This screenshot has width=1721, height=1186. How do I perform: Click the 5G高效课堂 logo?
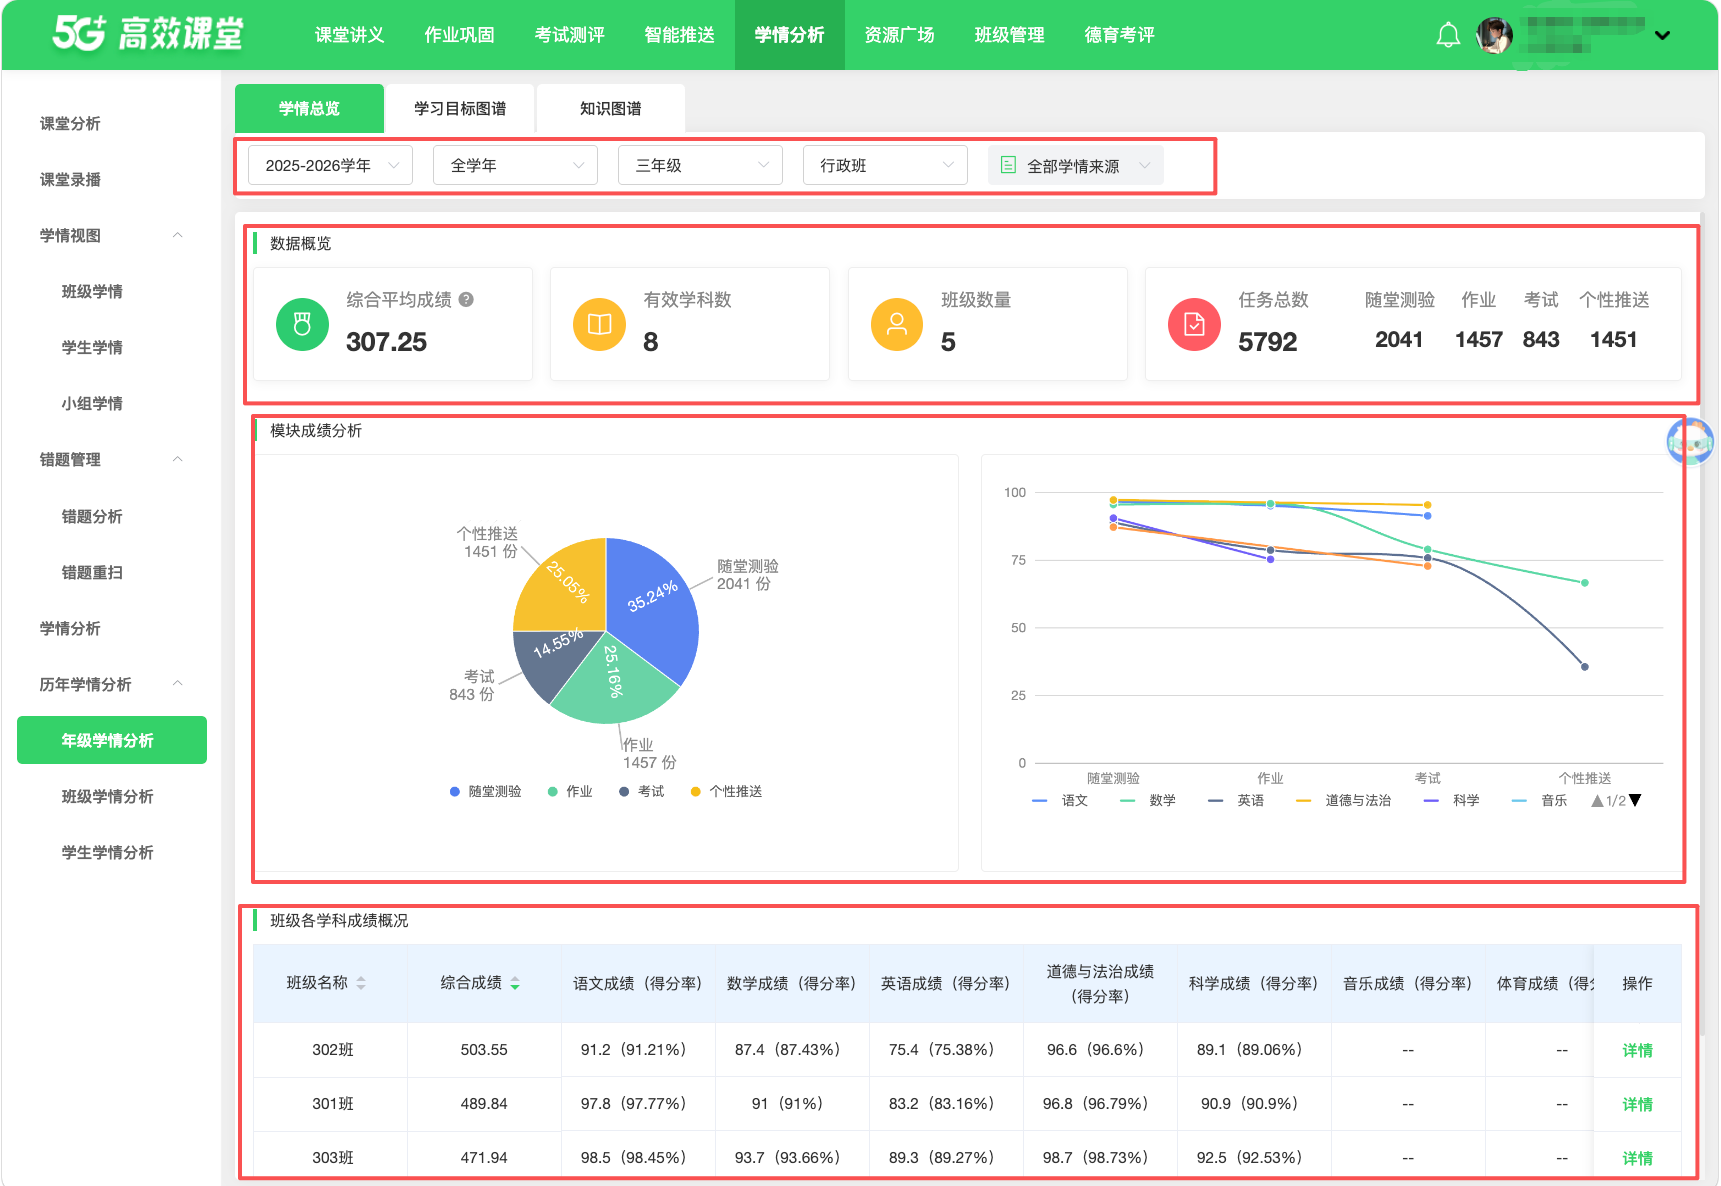pyautogui.click(x=148, y=34)
